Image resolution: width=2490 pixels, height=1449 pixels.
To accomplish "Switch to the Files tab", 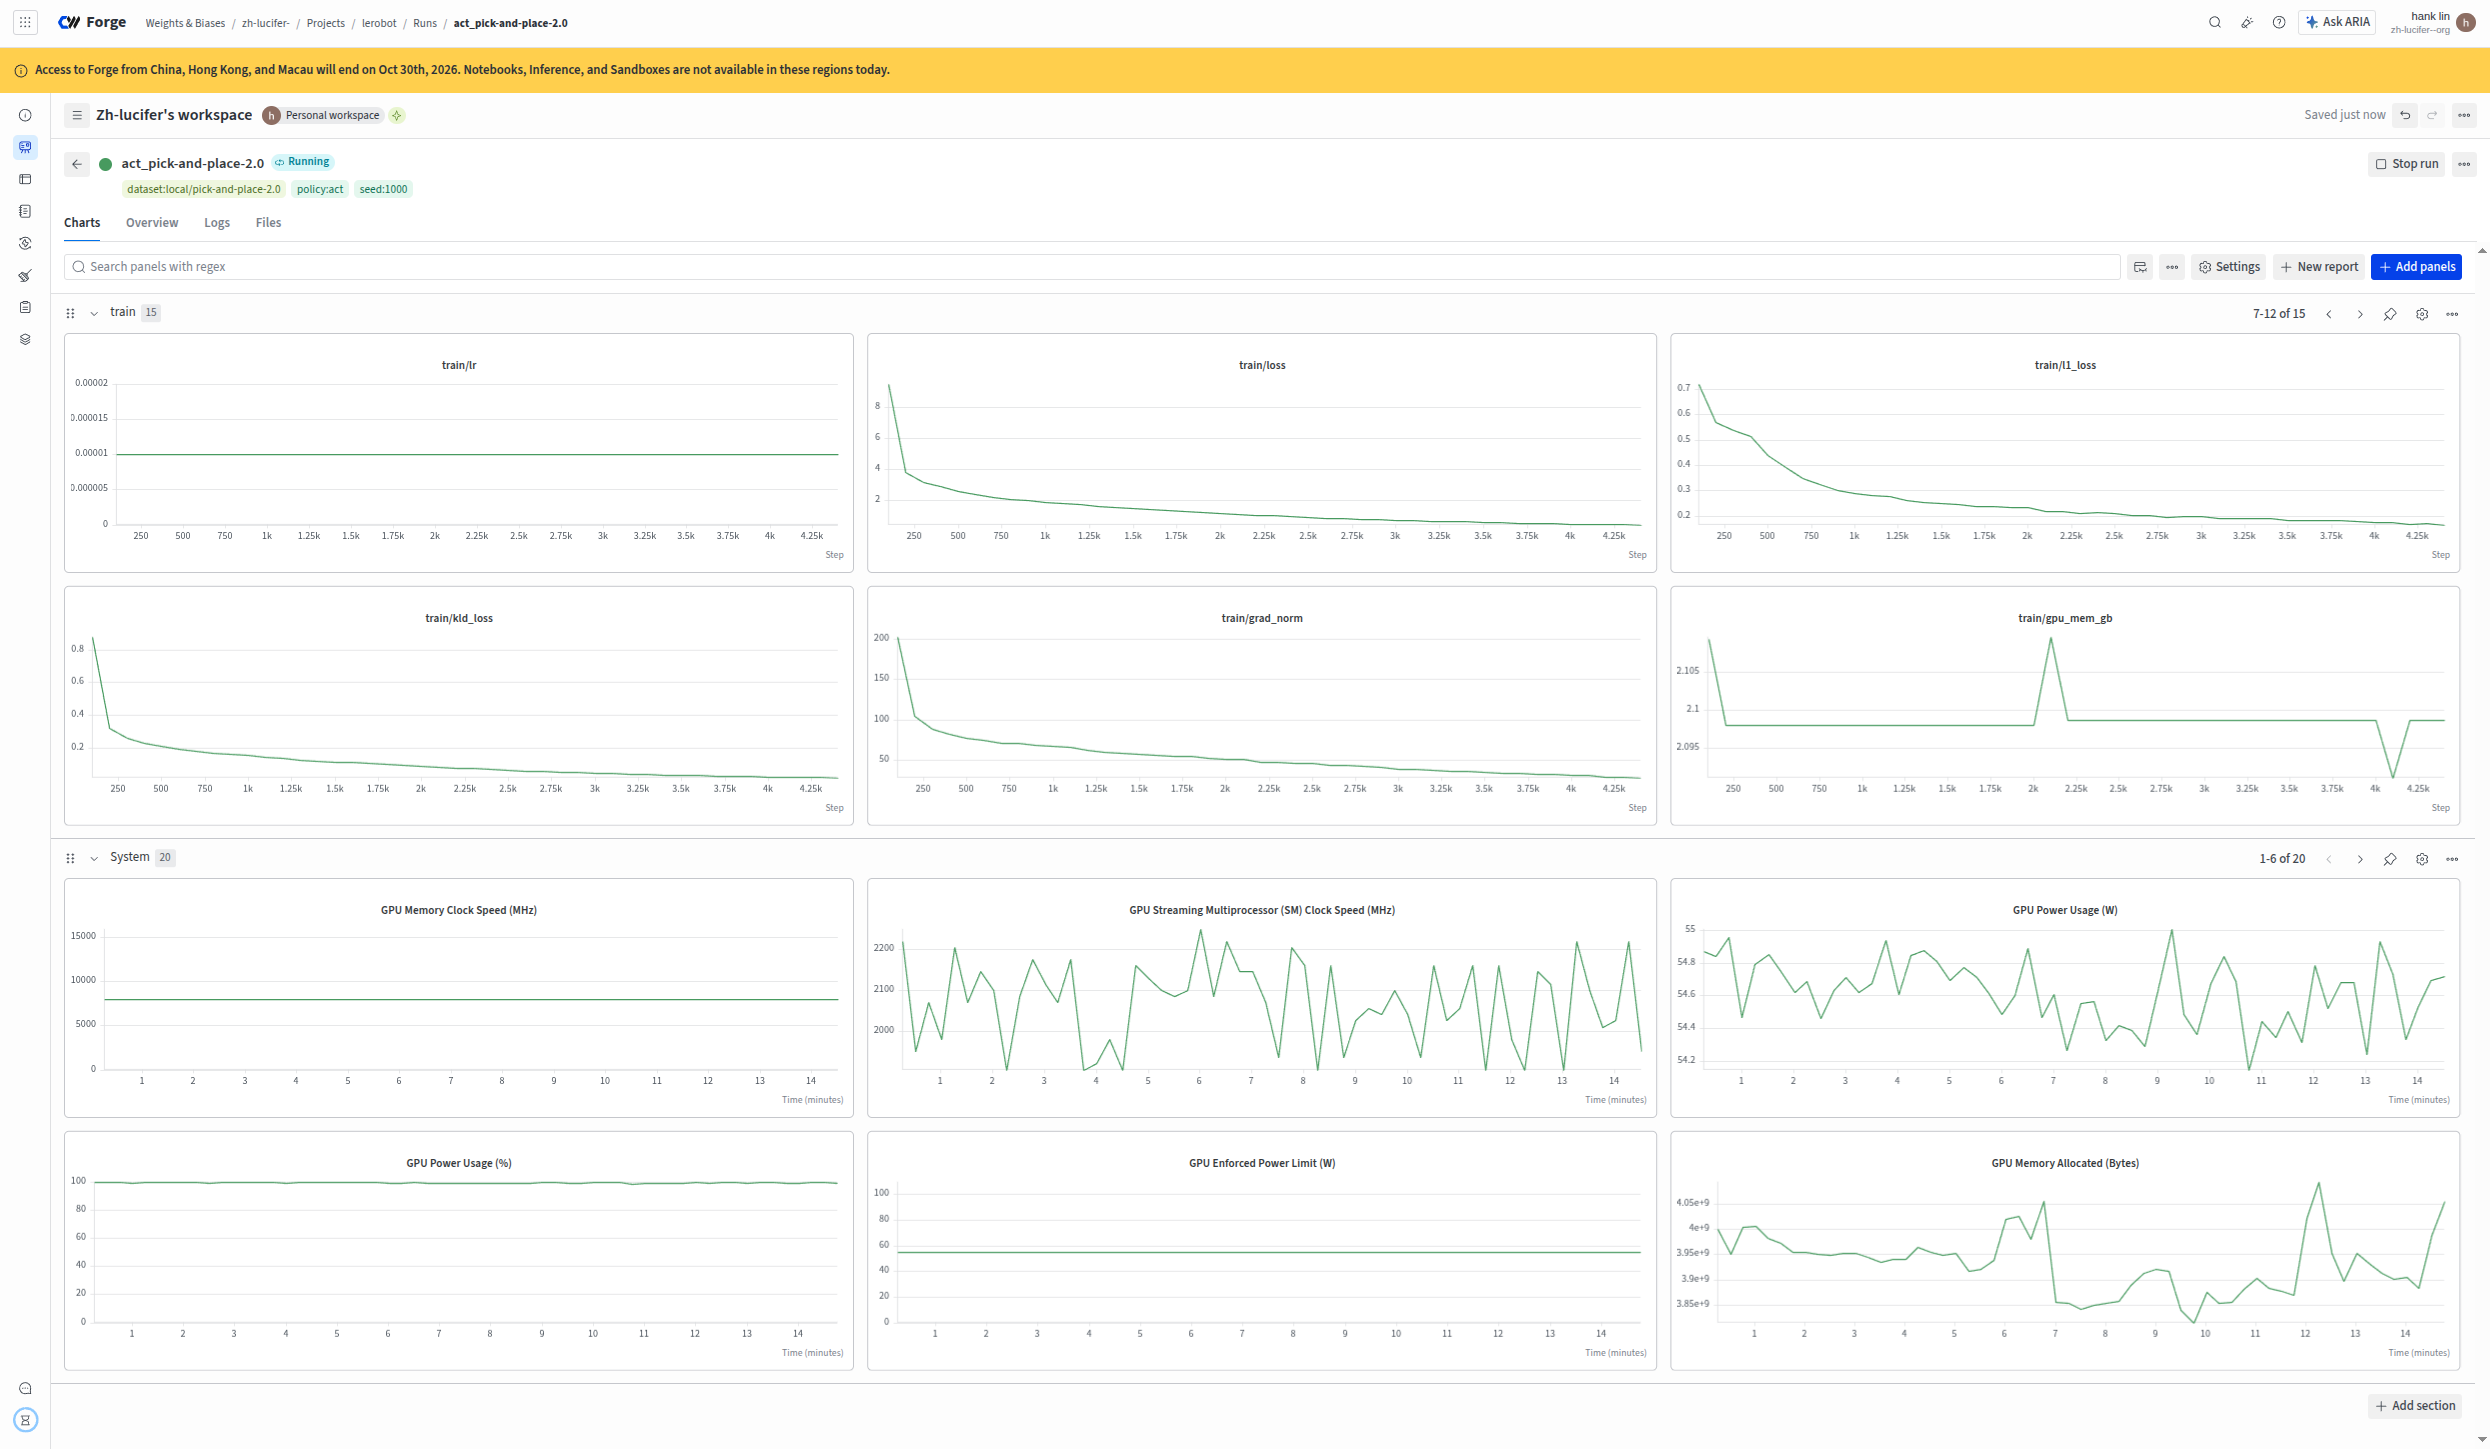I will (x=268, y=223).
